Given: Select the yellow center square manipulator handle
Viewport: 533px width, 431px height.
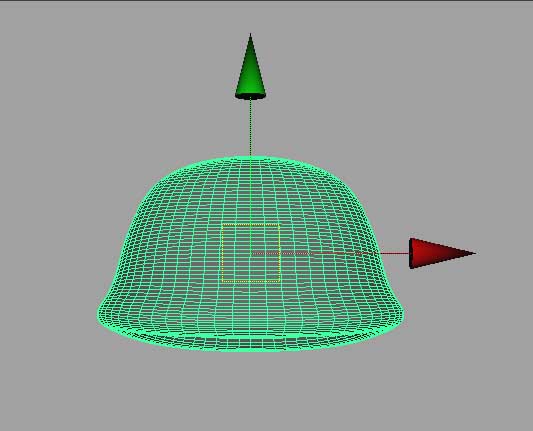Looking at the screenshot, I should click(251, 253).
